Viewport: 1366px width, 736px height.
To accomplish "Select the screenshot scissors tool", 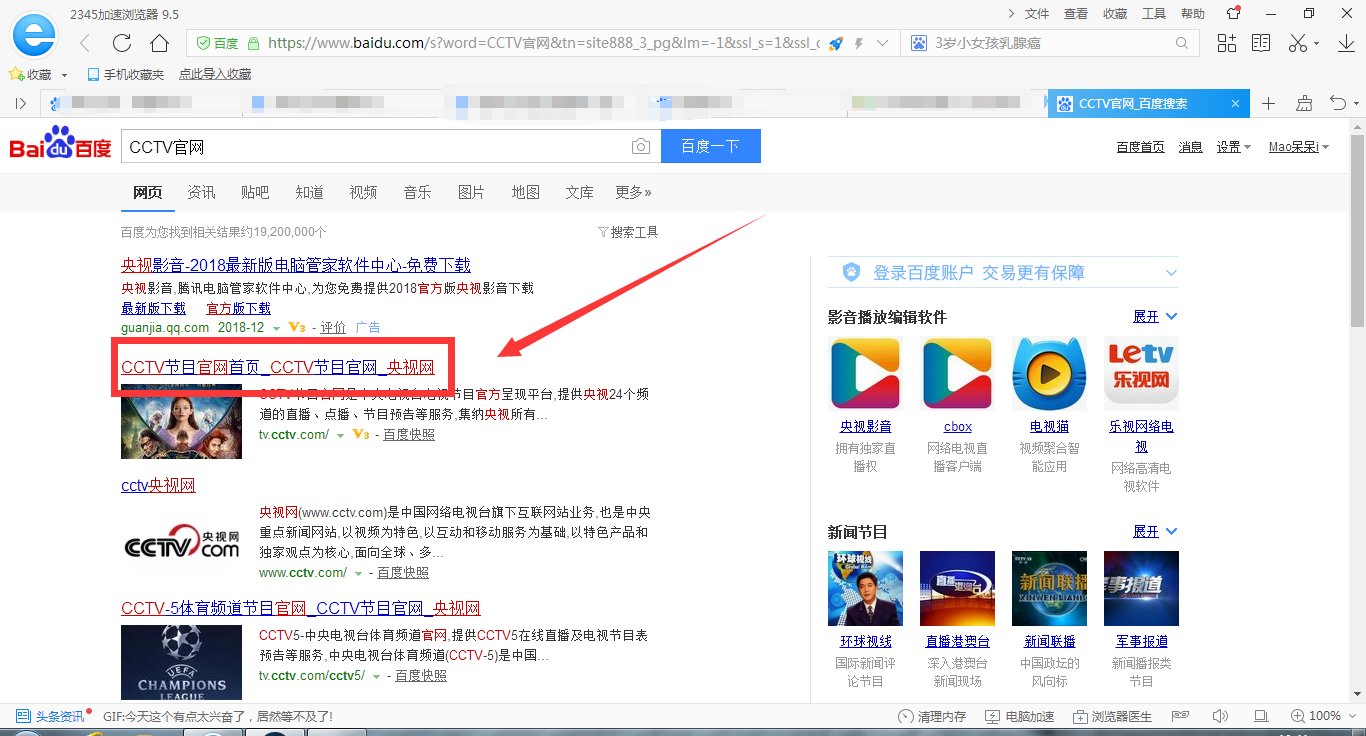I will [1297, 43].
